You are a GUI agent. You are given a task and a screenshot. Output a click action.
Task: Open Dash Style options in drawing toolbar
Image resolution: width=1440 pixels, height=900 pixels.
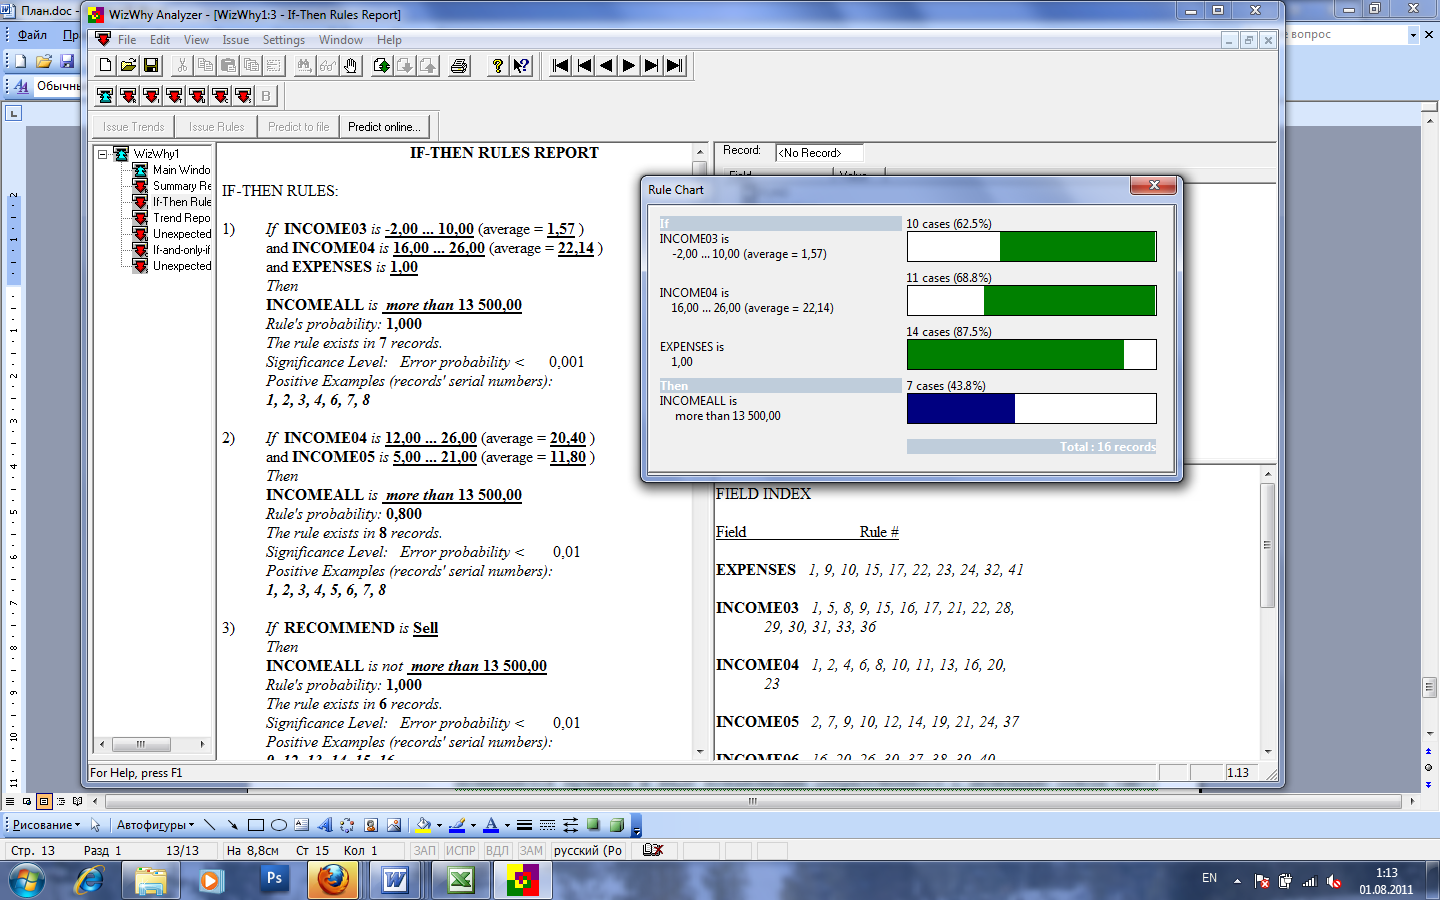click(x=547, y=825)
